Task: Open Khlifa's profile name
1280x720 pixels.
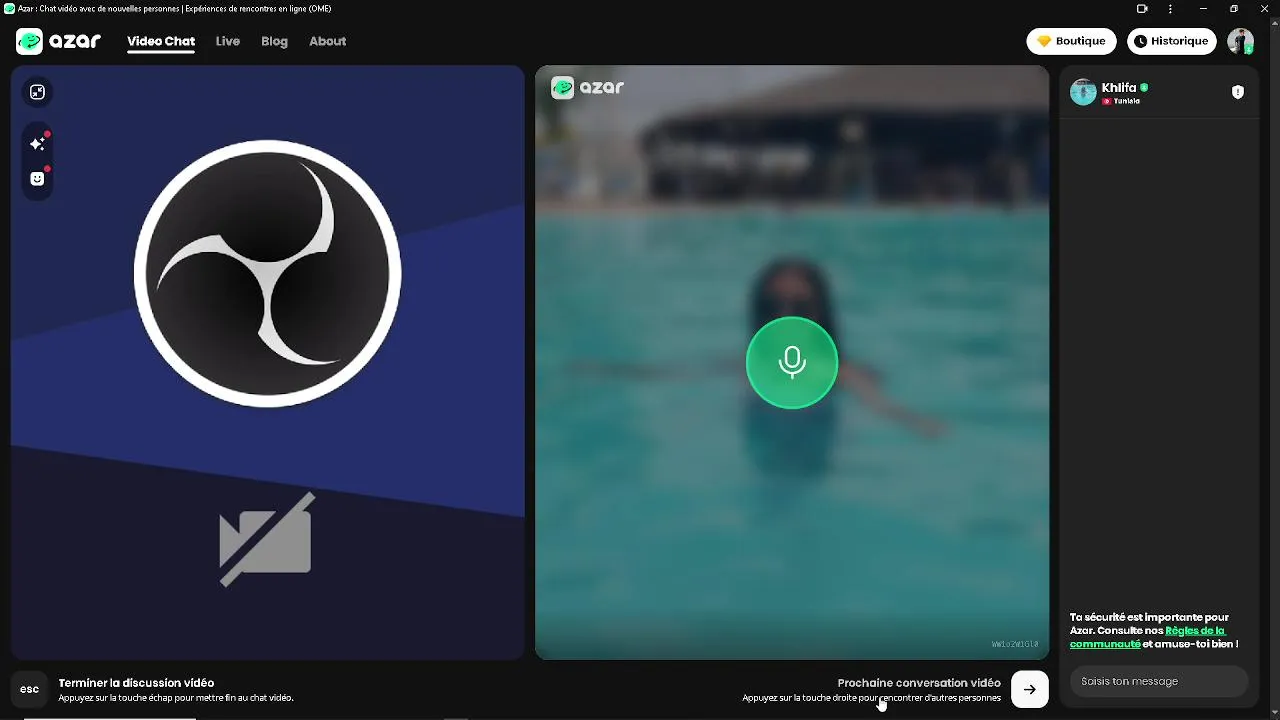Action: (1119, 88)
